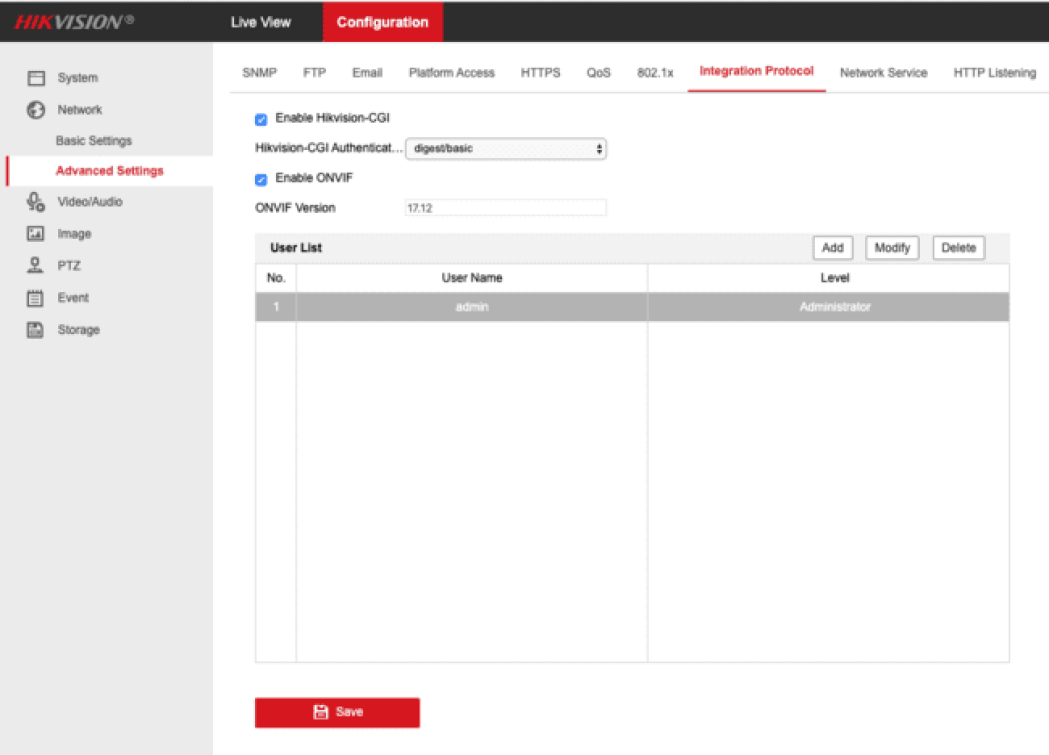The height and width of the screenshot is (755, 1049).
Task: Go to the Network Service tab
Action: [883, 73]
